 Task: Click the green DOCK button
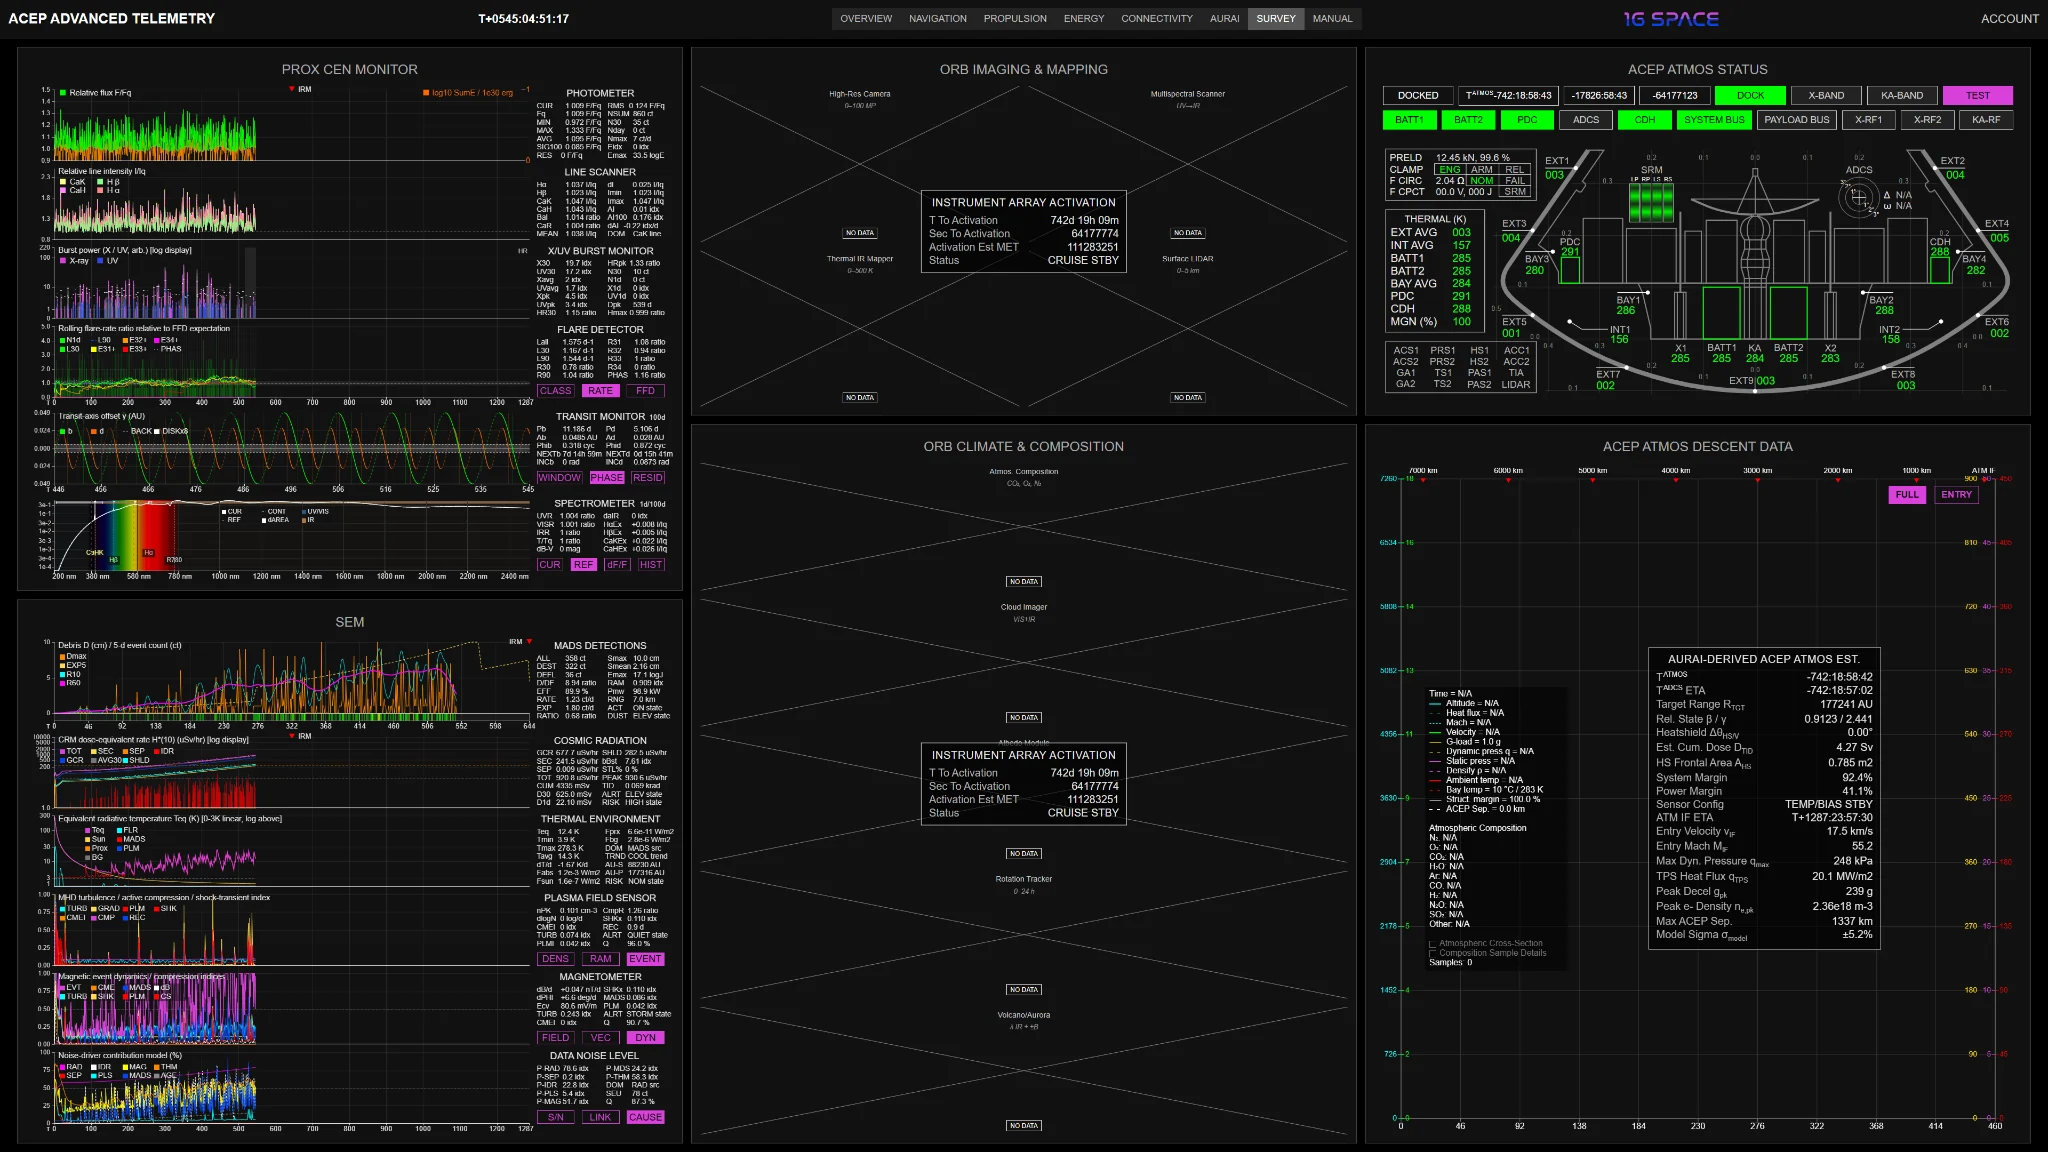[1750, 96]
